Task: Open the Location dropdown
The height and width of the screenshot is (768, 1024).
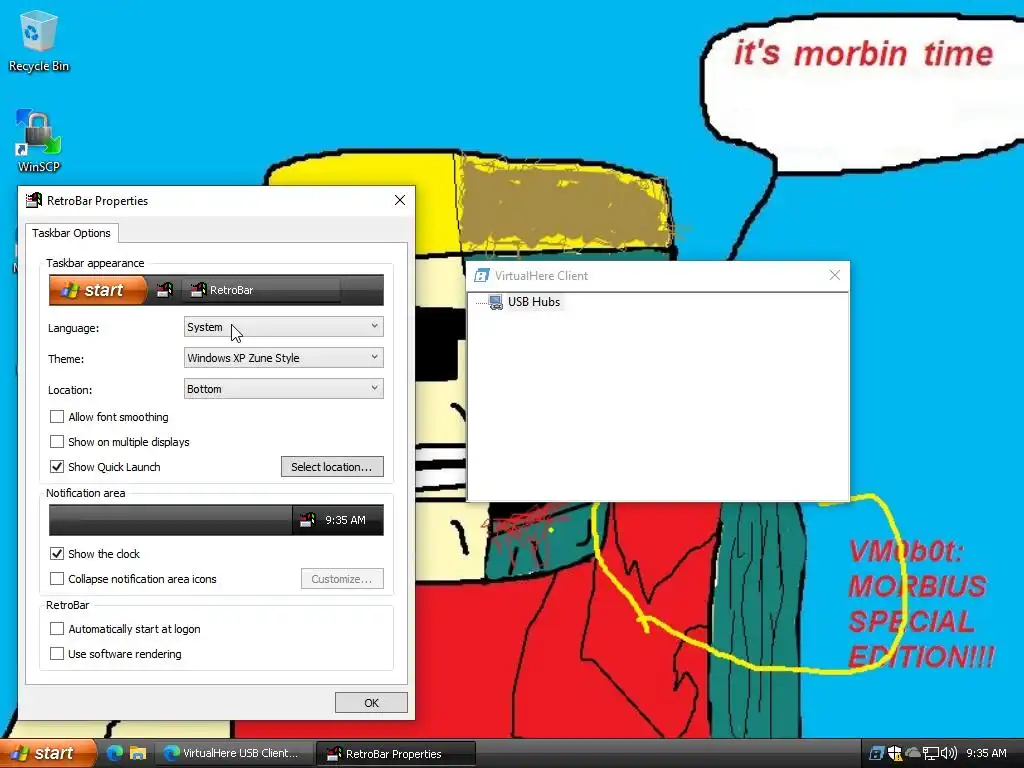Action: (283, 389)
